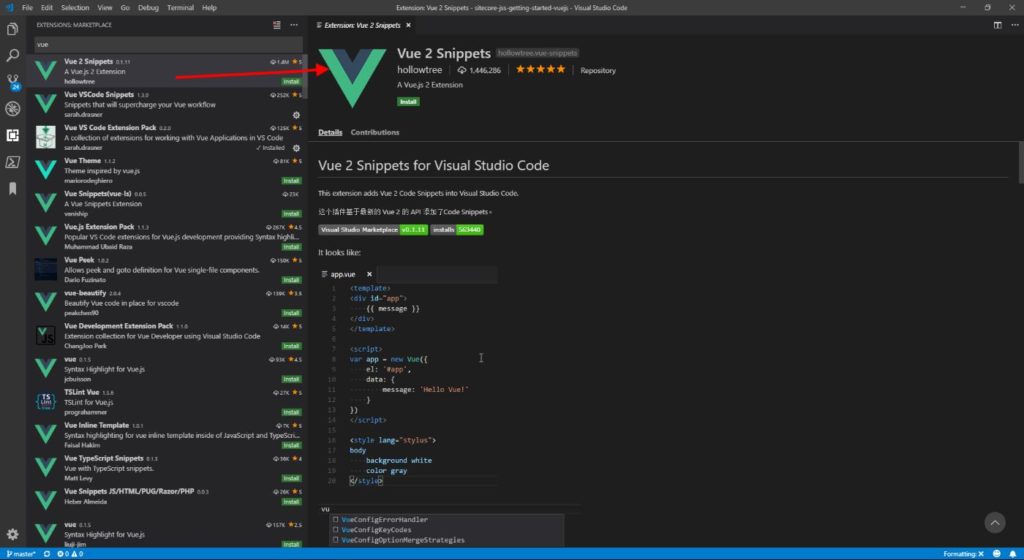
Task: Install Vue 2 Snippets from the sidebar list
Action: click(x=291, y=82)
